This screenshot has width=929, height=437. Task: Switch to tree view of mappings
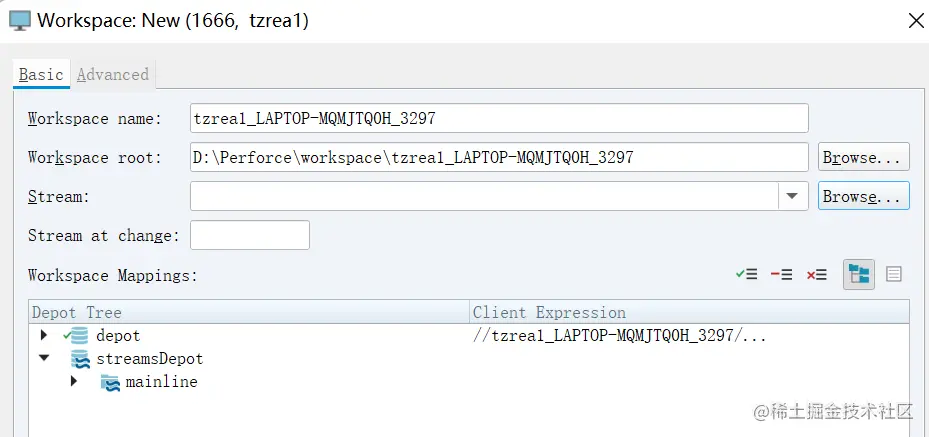[858, 274]
